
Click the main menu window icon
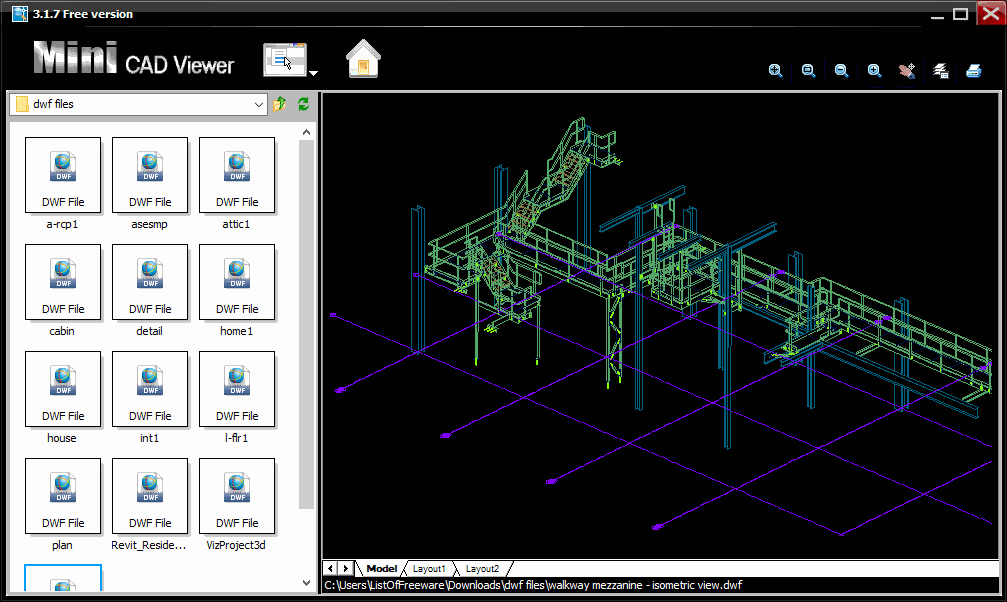coord(285,60)
